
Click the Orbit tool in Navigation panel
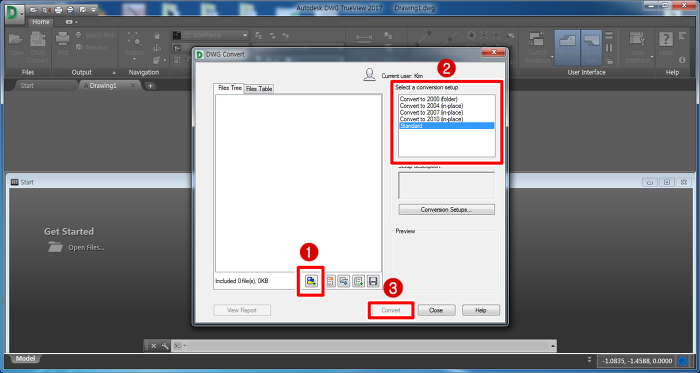tap(157, 48)
